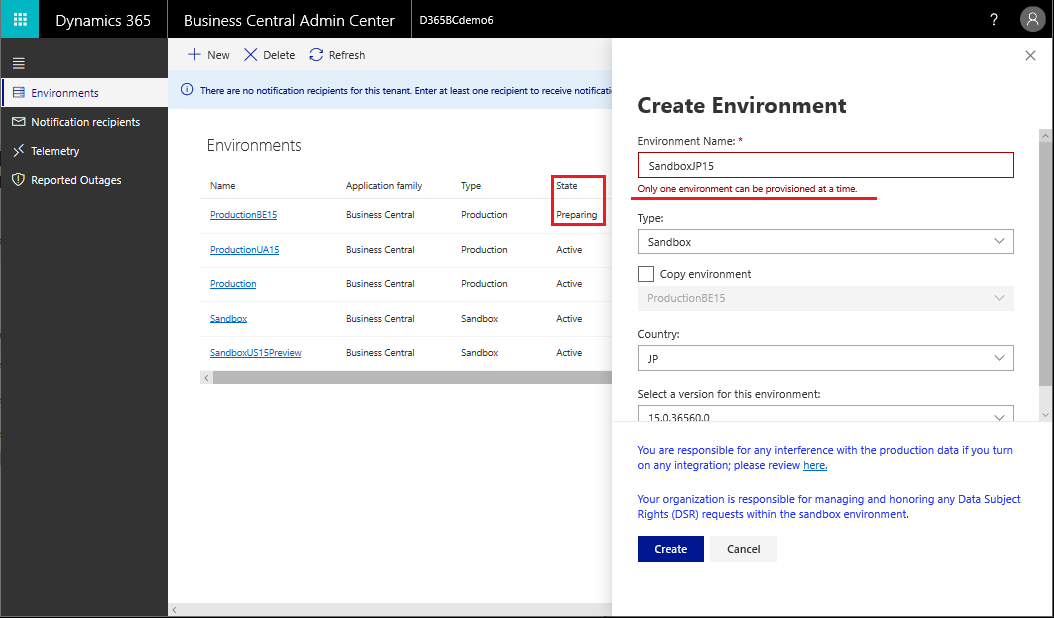Click the Application family column header
Image resolution: width=1054 pixels, height=618 pixels.
tap(384, 186)
